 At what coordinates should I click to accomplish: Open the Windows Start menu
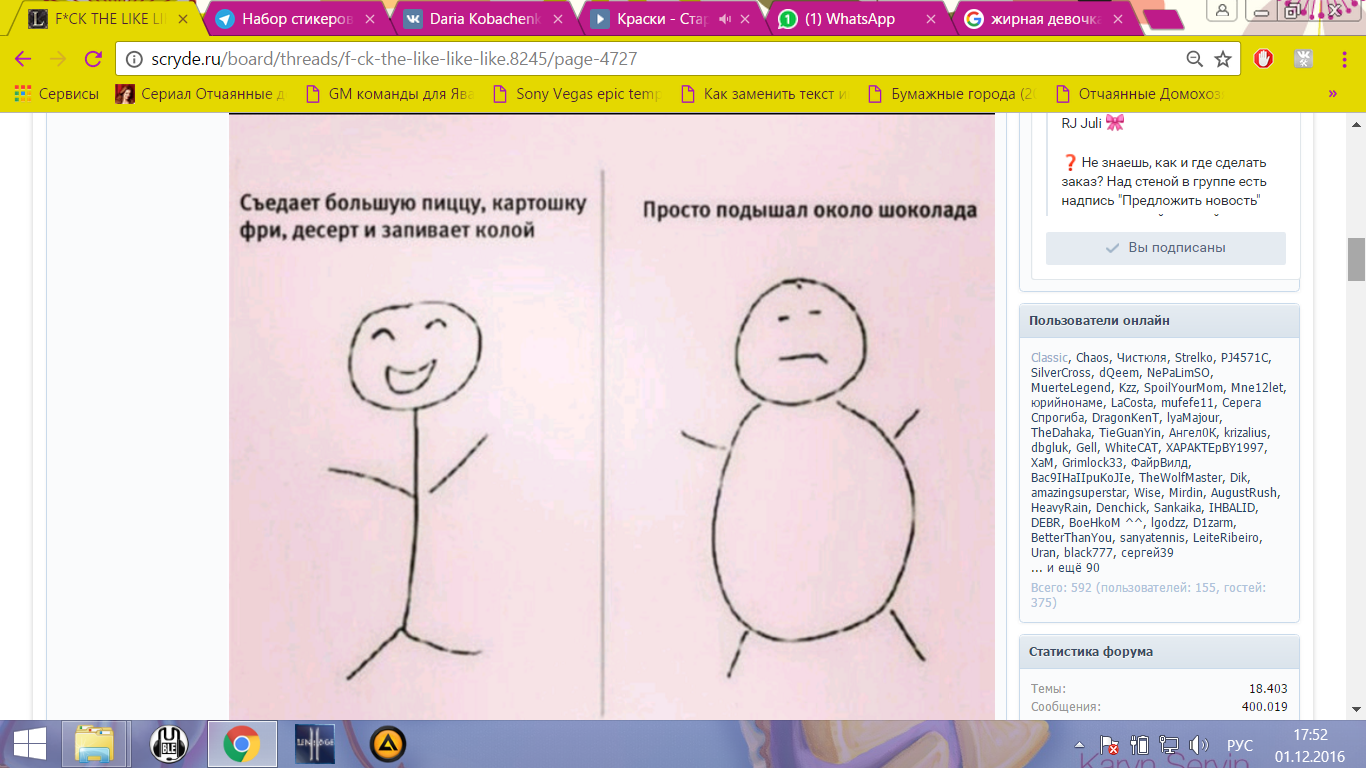pyautogui.click(x=28, y=744)
